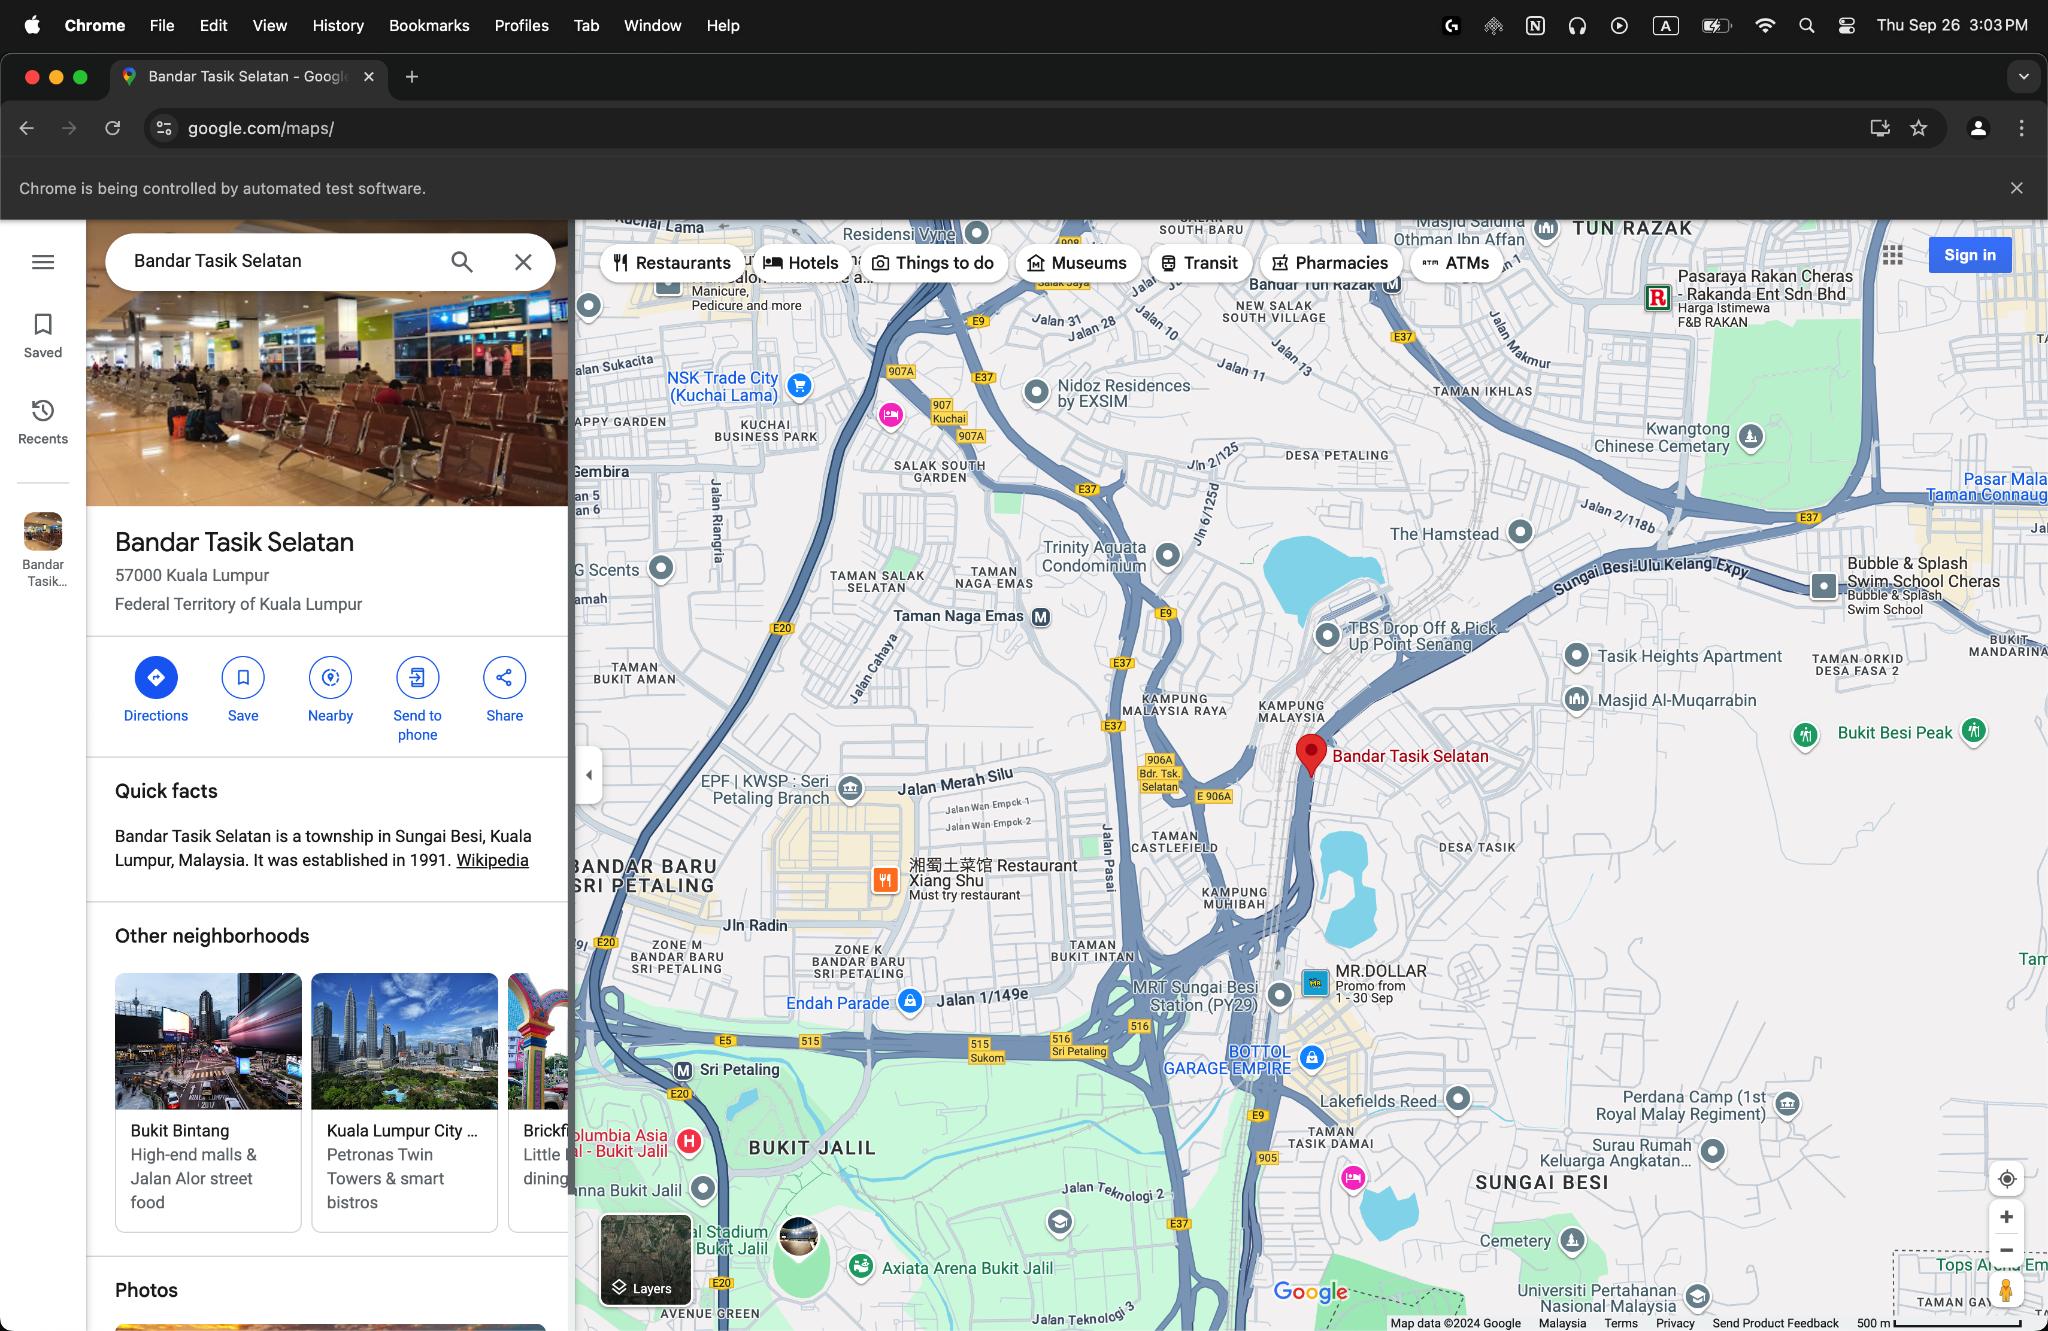Viewport: 2048px width, 1331px height.
Task: Clear the search box with X
Action: pos(523,262)
